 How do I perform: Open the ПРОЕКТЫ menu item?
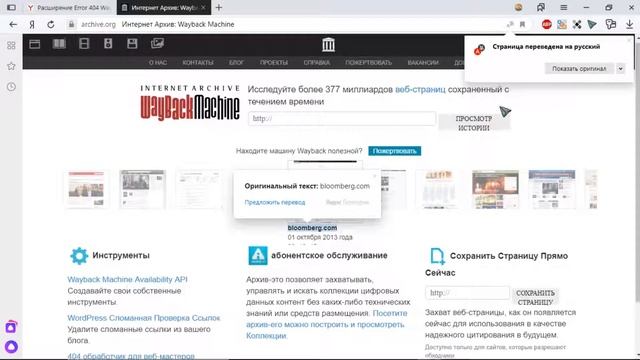[x=274, y=62]
